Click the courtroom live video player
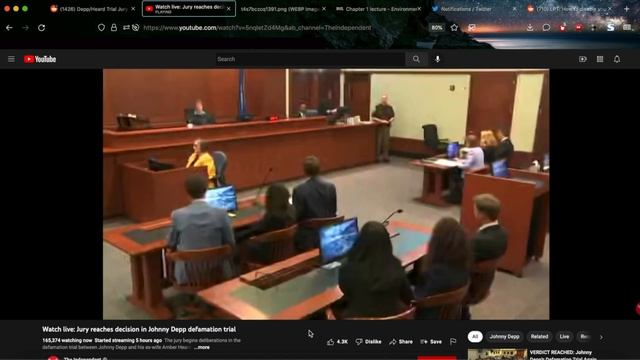The width and height of the screenshot is (640, 360). click(x=326, y=194)
